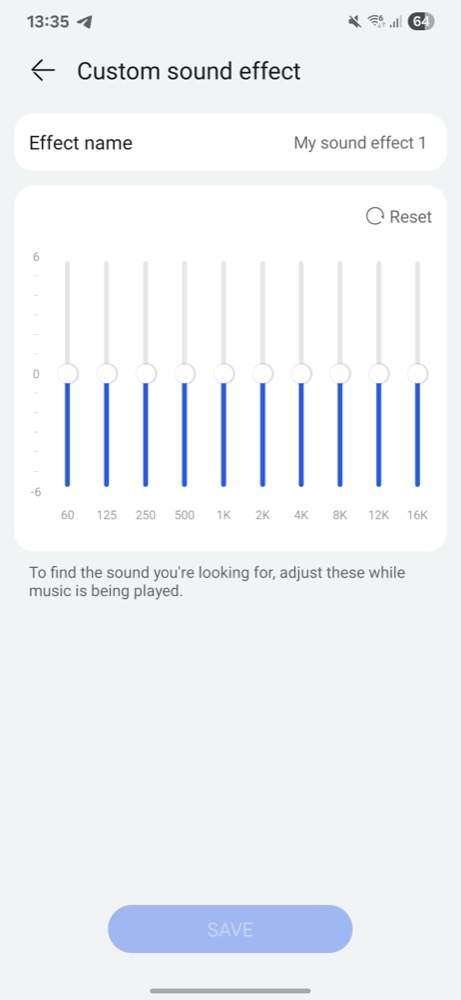Click the 125 Hz slider knob

click(106, 374)
